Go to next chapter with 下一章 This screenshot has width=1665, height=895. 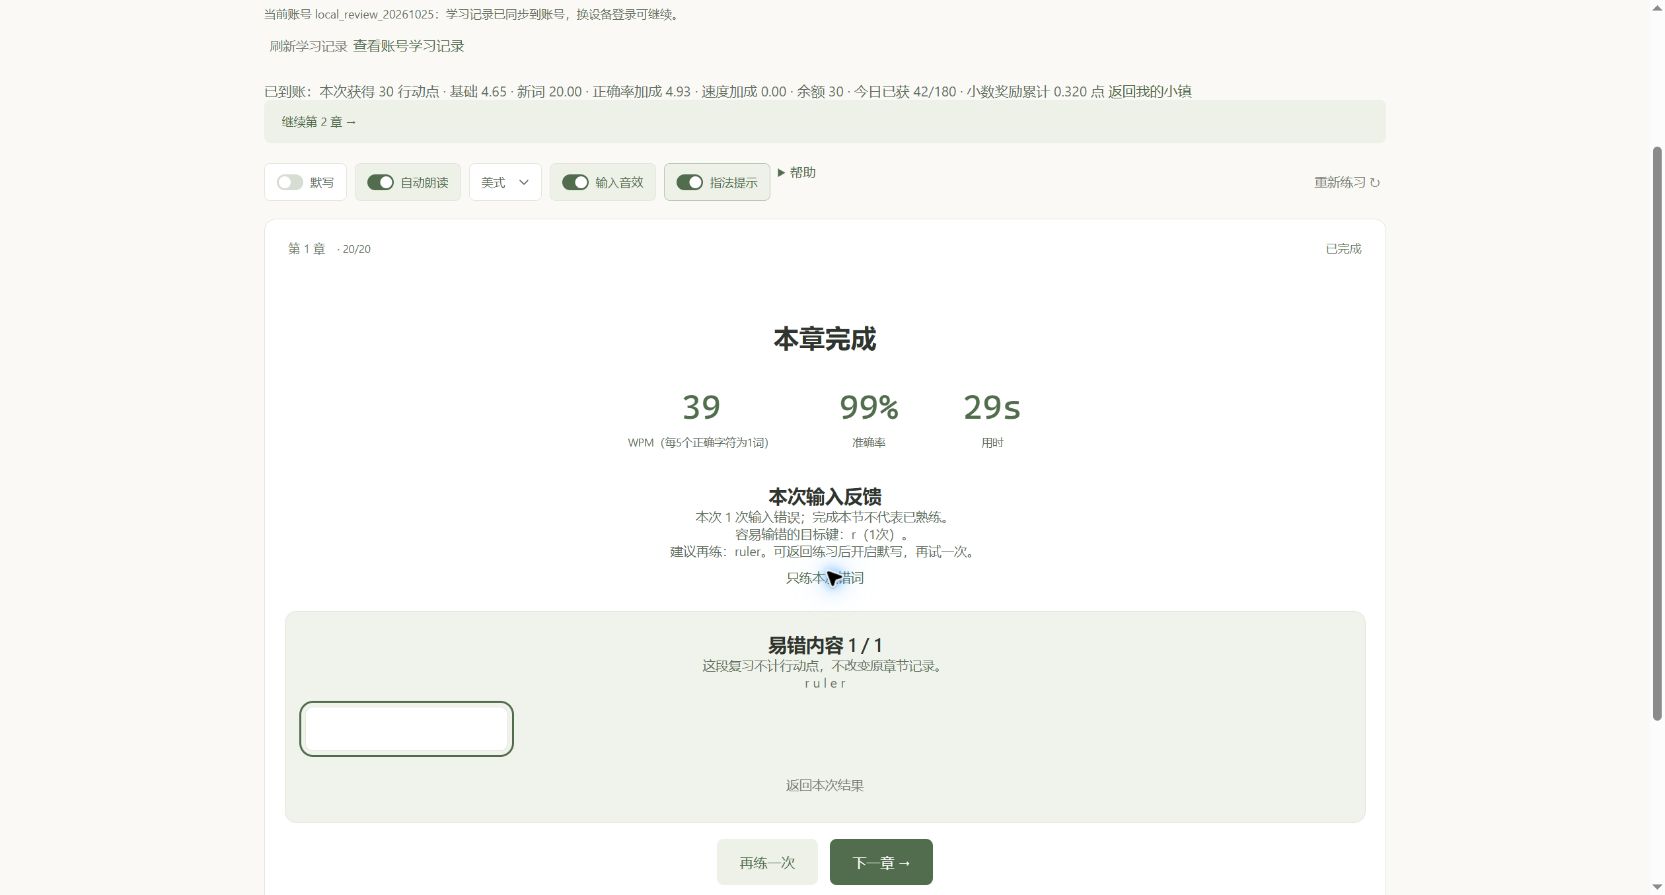click(881, 862)
